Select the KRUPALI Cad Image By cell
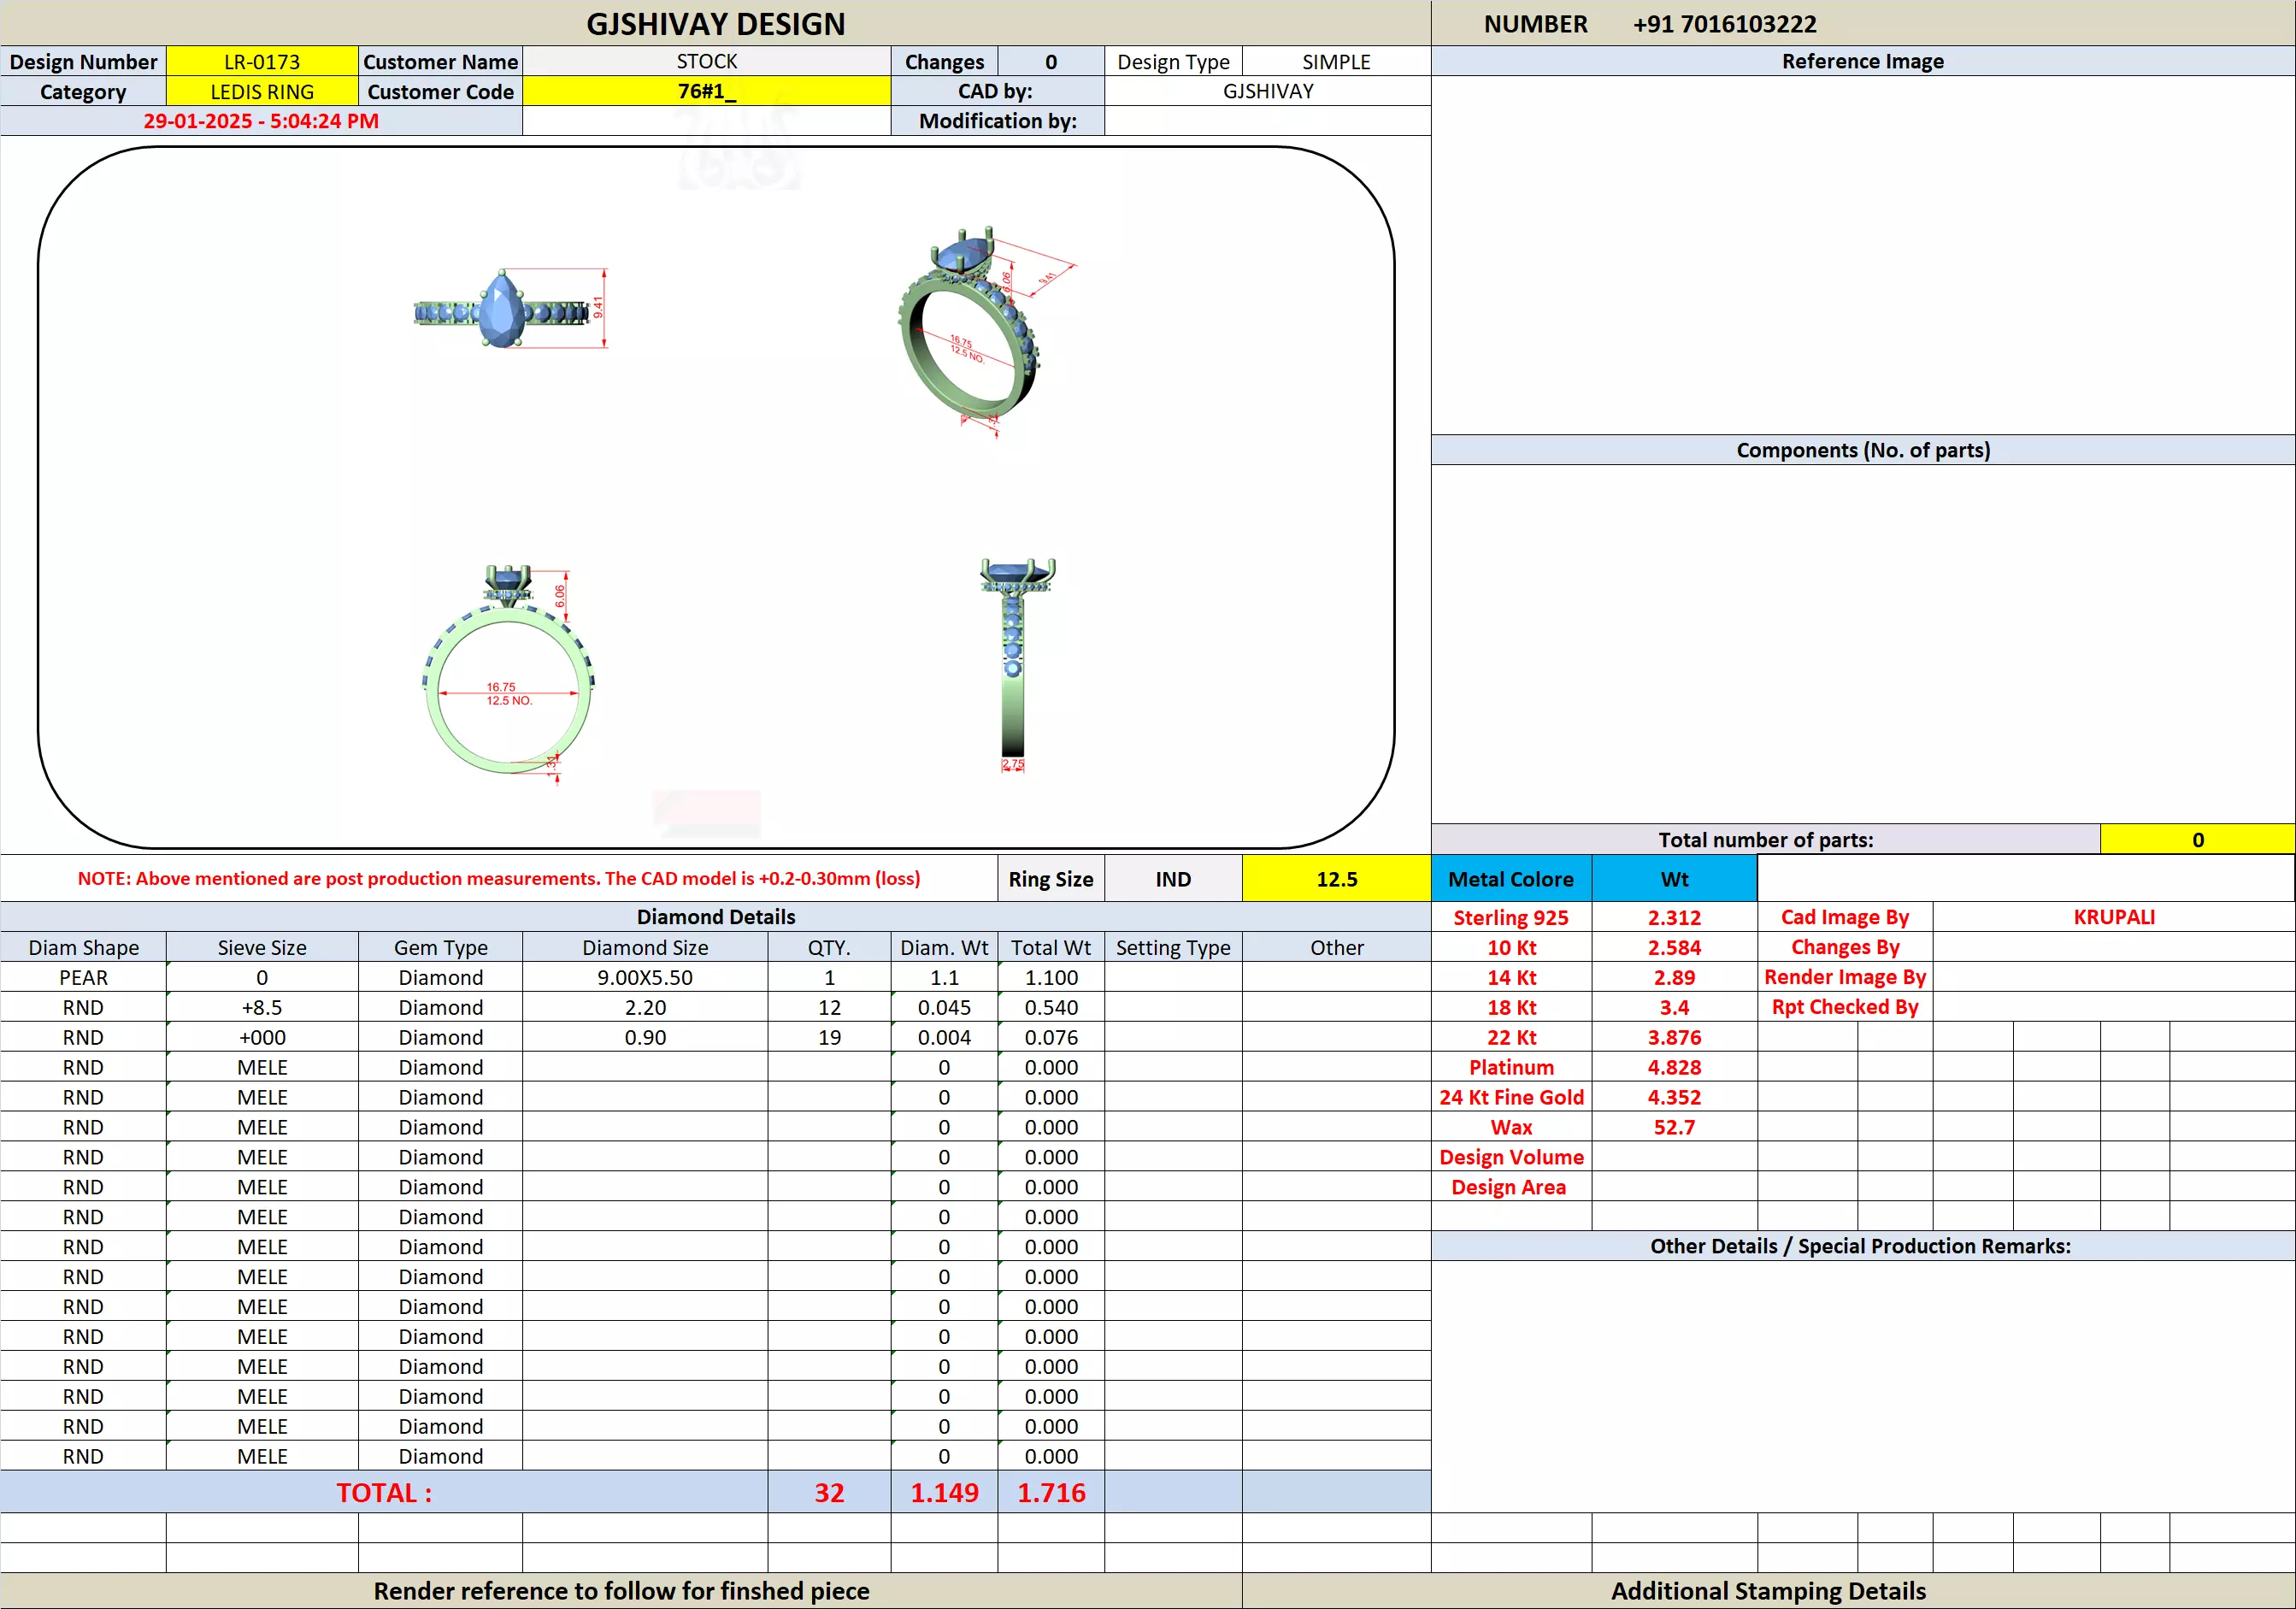The width and height of the screenshot is (2296, 1609). coord(2113,917)
